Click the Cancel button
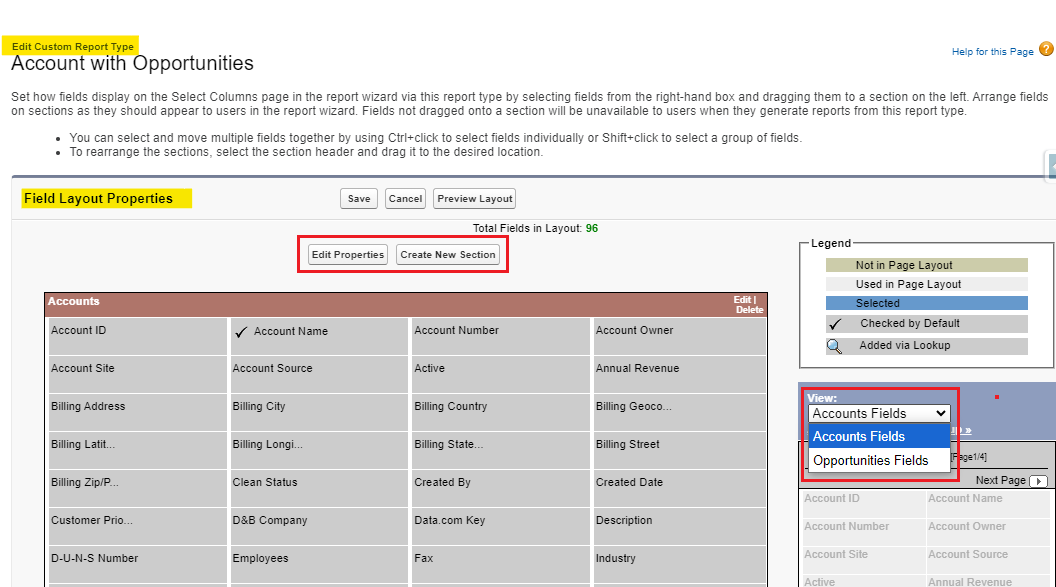The height and width of the screenshot is (587, 1056). pos(405,199)
